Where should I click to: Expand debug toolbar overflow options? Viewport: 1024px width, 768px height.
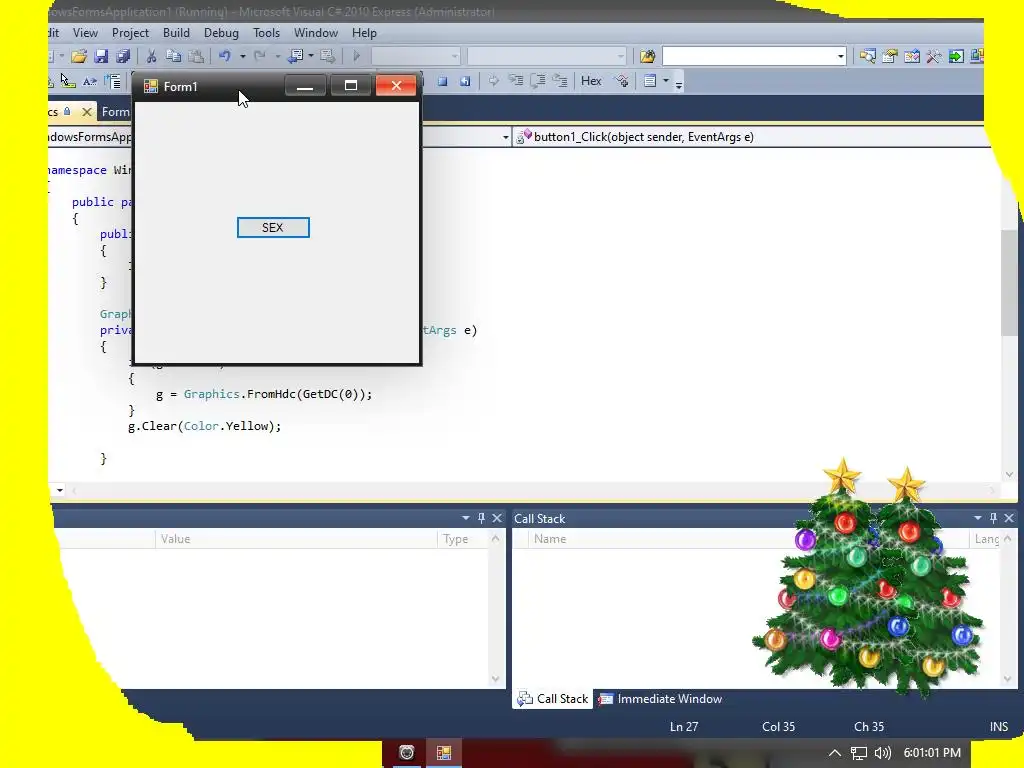coord(679,84)
